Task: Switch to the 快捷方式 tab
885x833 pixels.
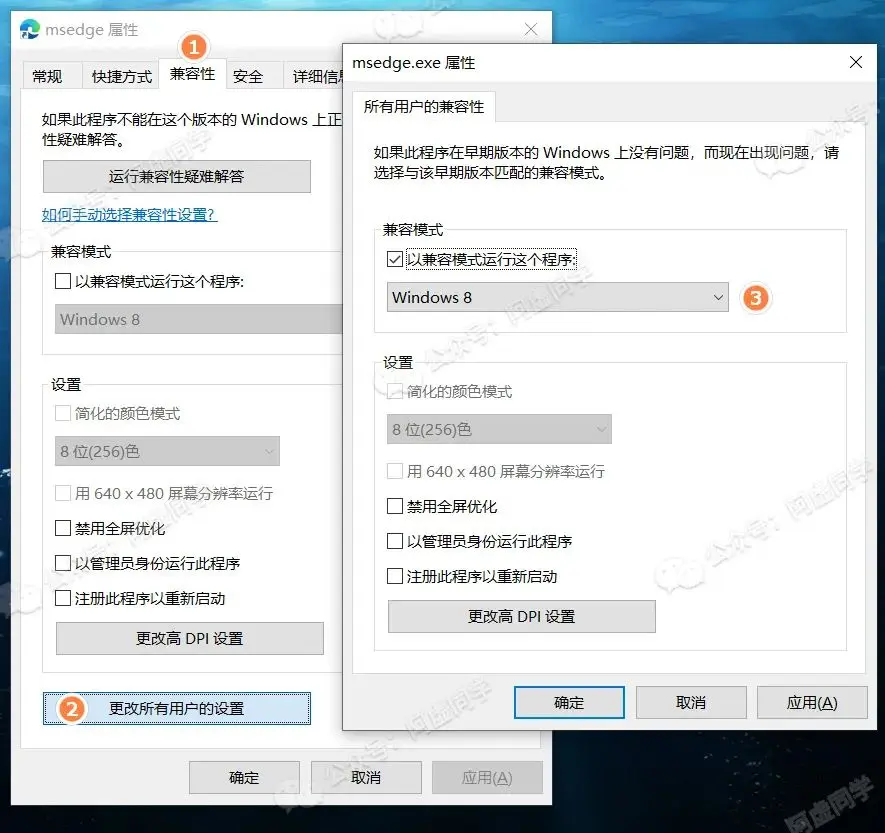Action: coord(121,76)
